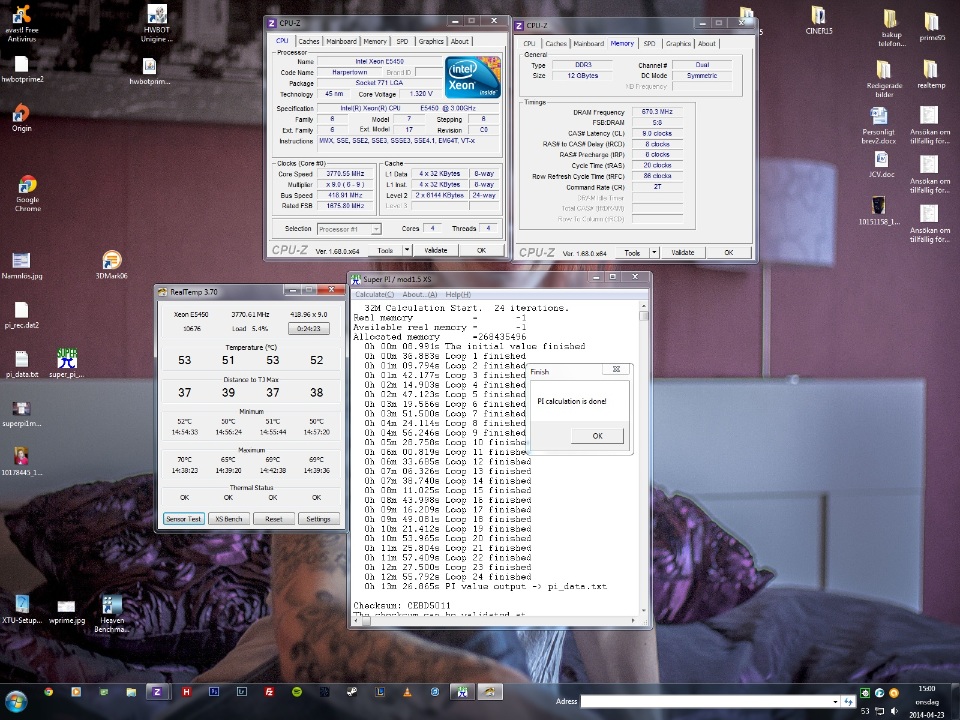Switch to Super PI taskbar button

click(463, 692)
